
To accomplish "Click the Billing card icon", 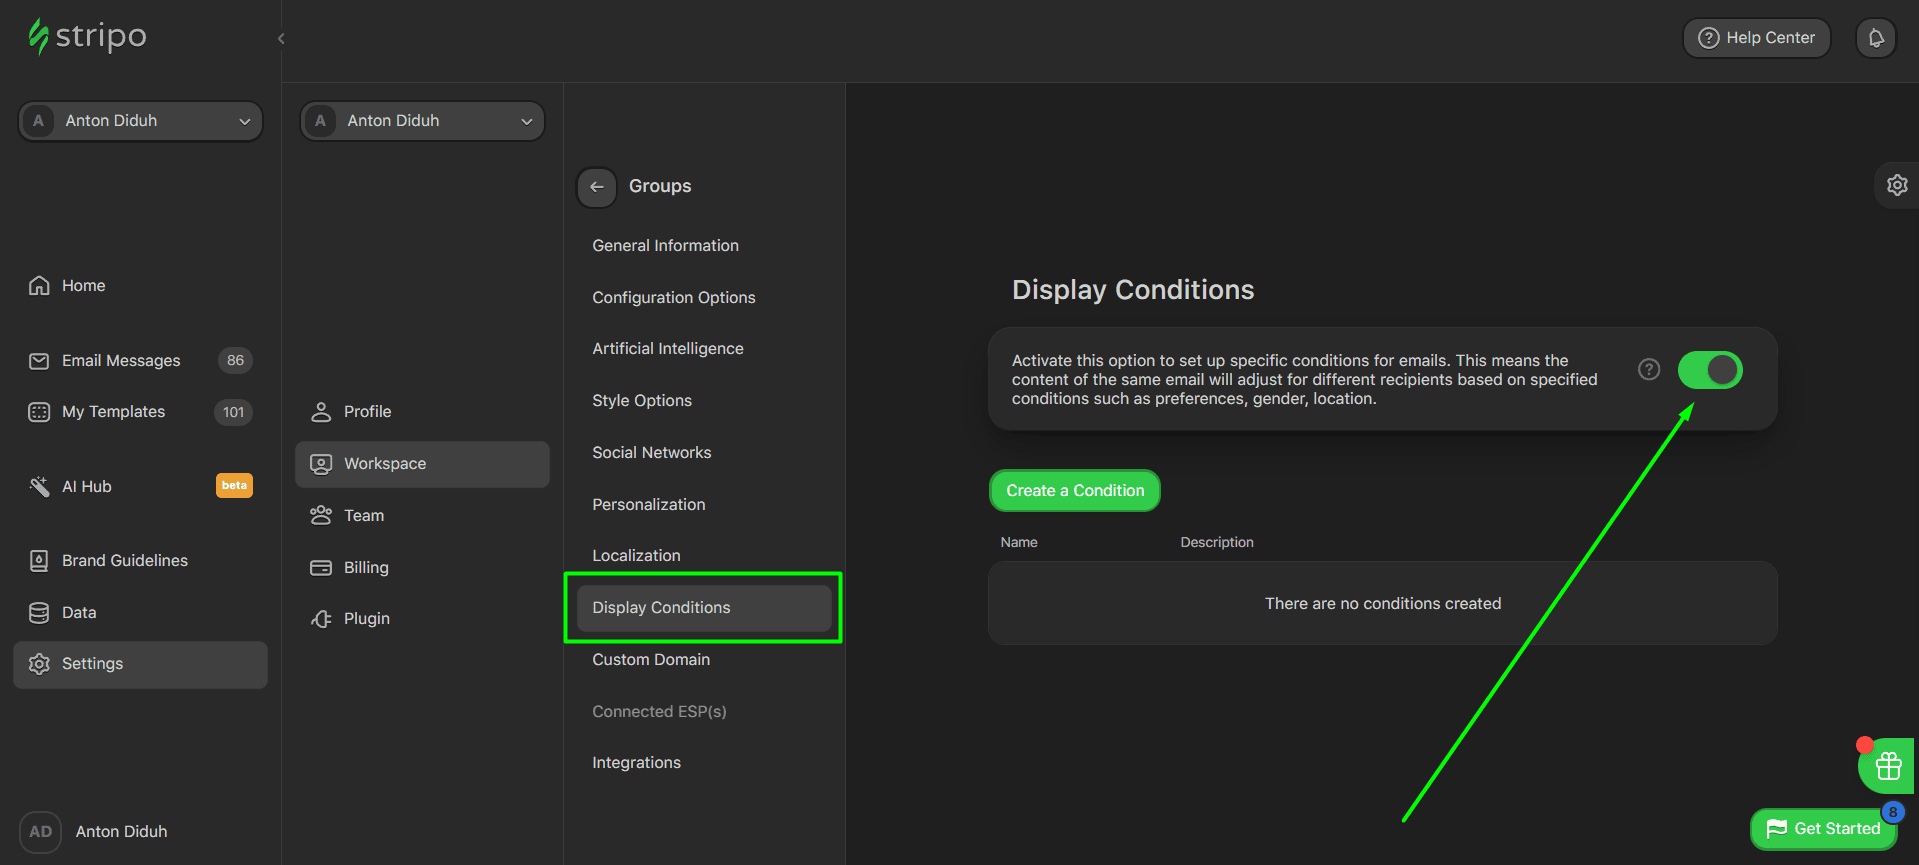I will coord(321,568).
